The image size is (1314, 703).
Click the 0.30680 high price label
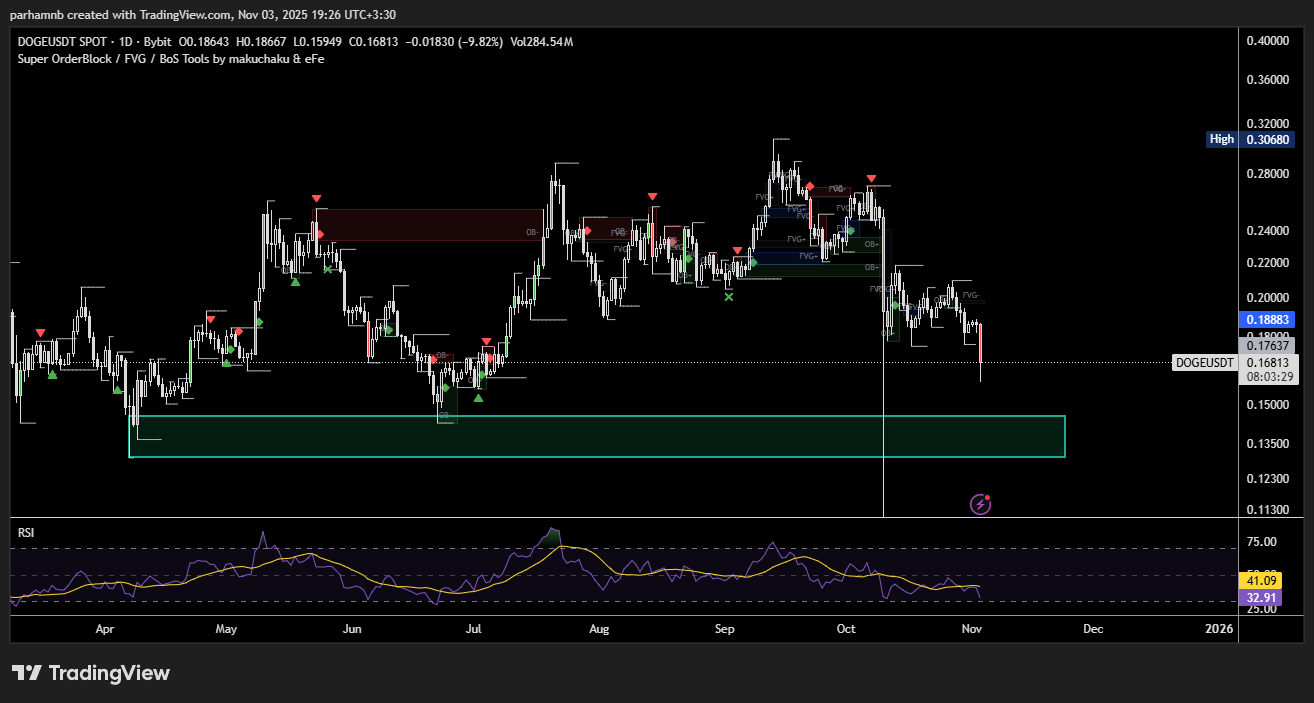pyautogui.click(x=1267, y=140)
